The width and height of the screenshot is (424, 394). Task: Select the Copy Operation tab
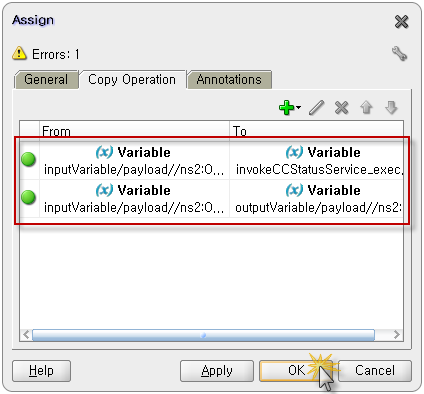(132, 80)
